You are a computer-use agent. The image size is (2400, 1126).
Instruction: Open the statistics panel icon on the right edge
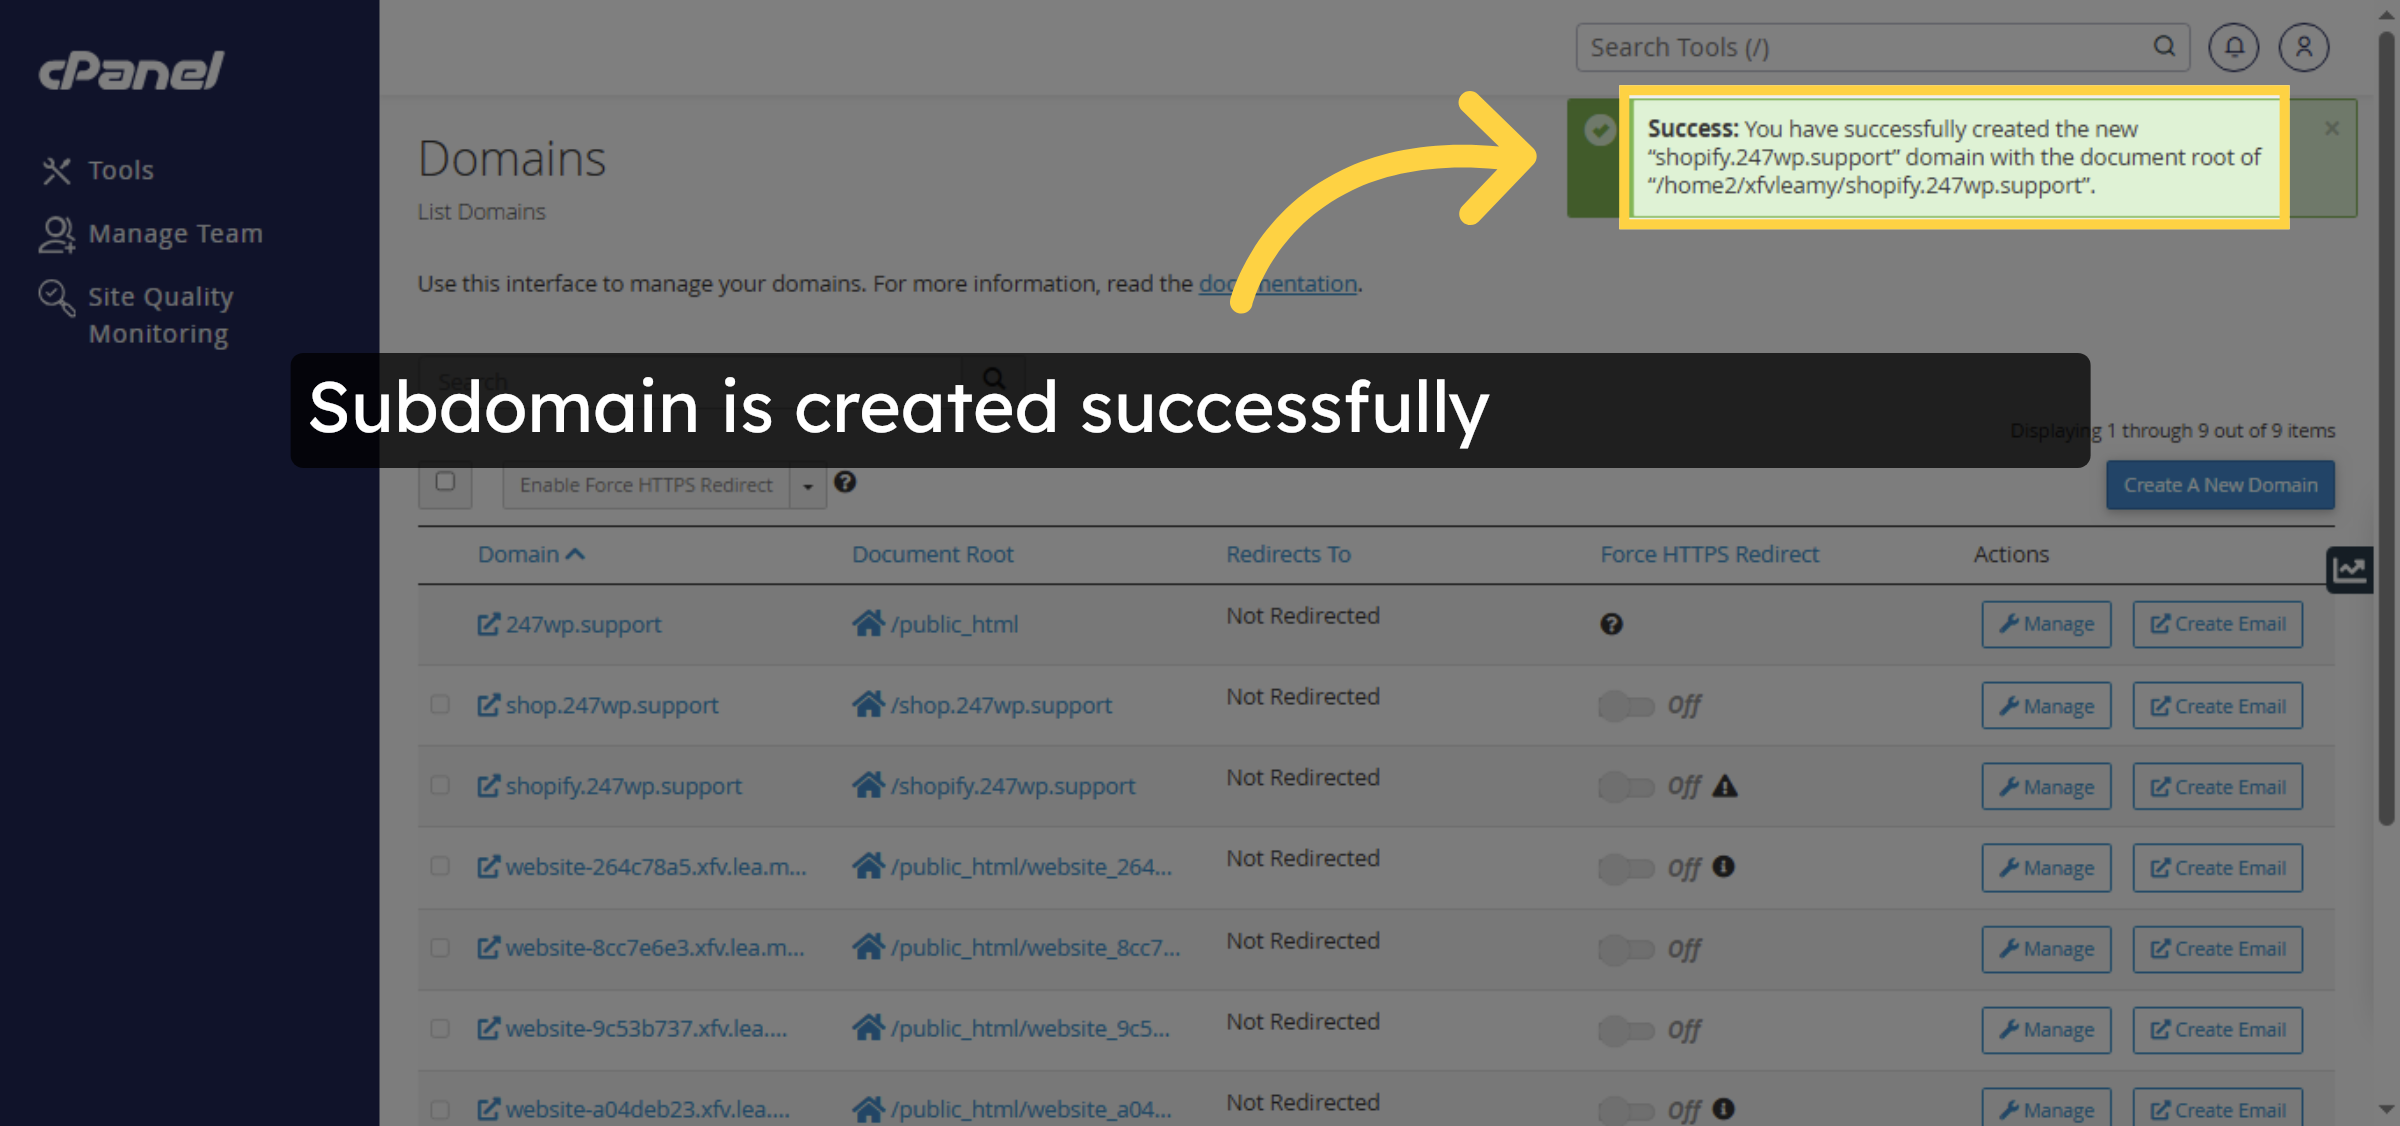click(x=2349, y=570)
